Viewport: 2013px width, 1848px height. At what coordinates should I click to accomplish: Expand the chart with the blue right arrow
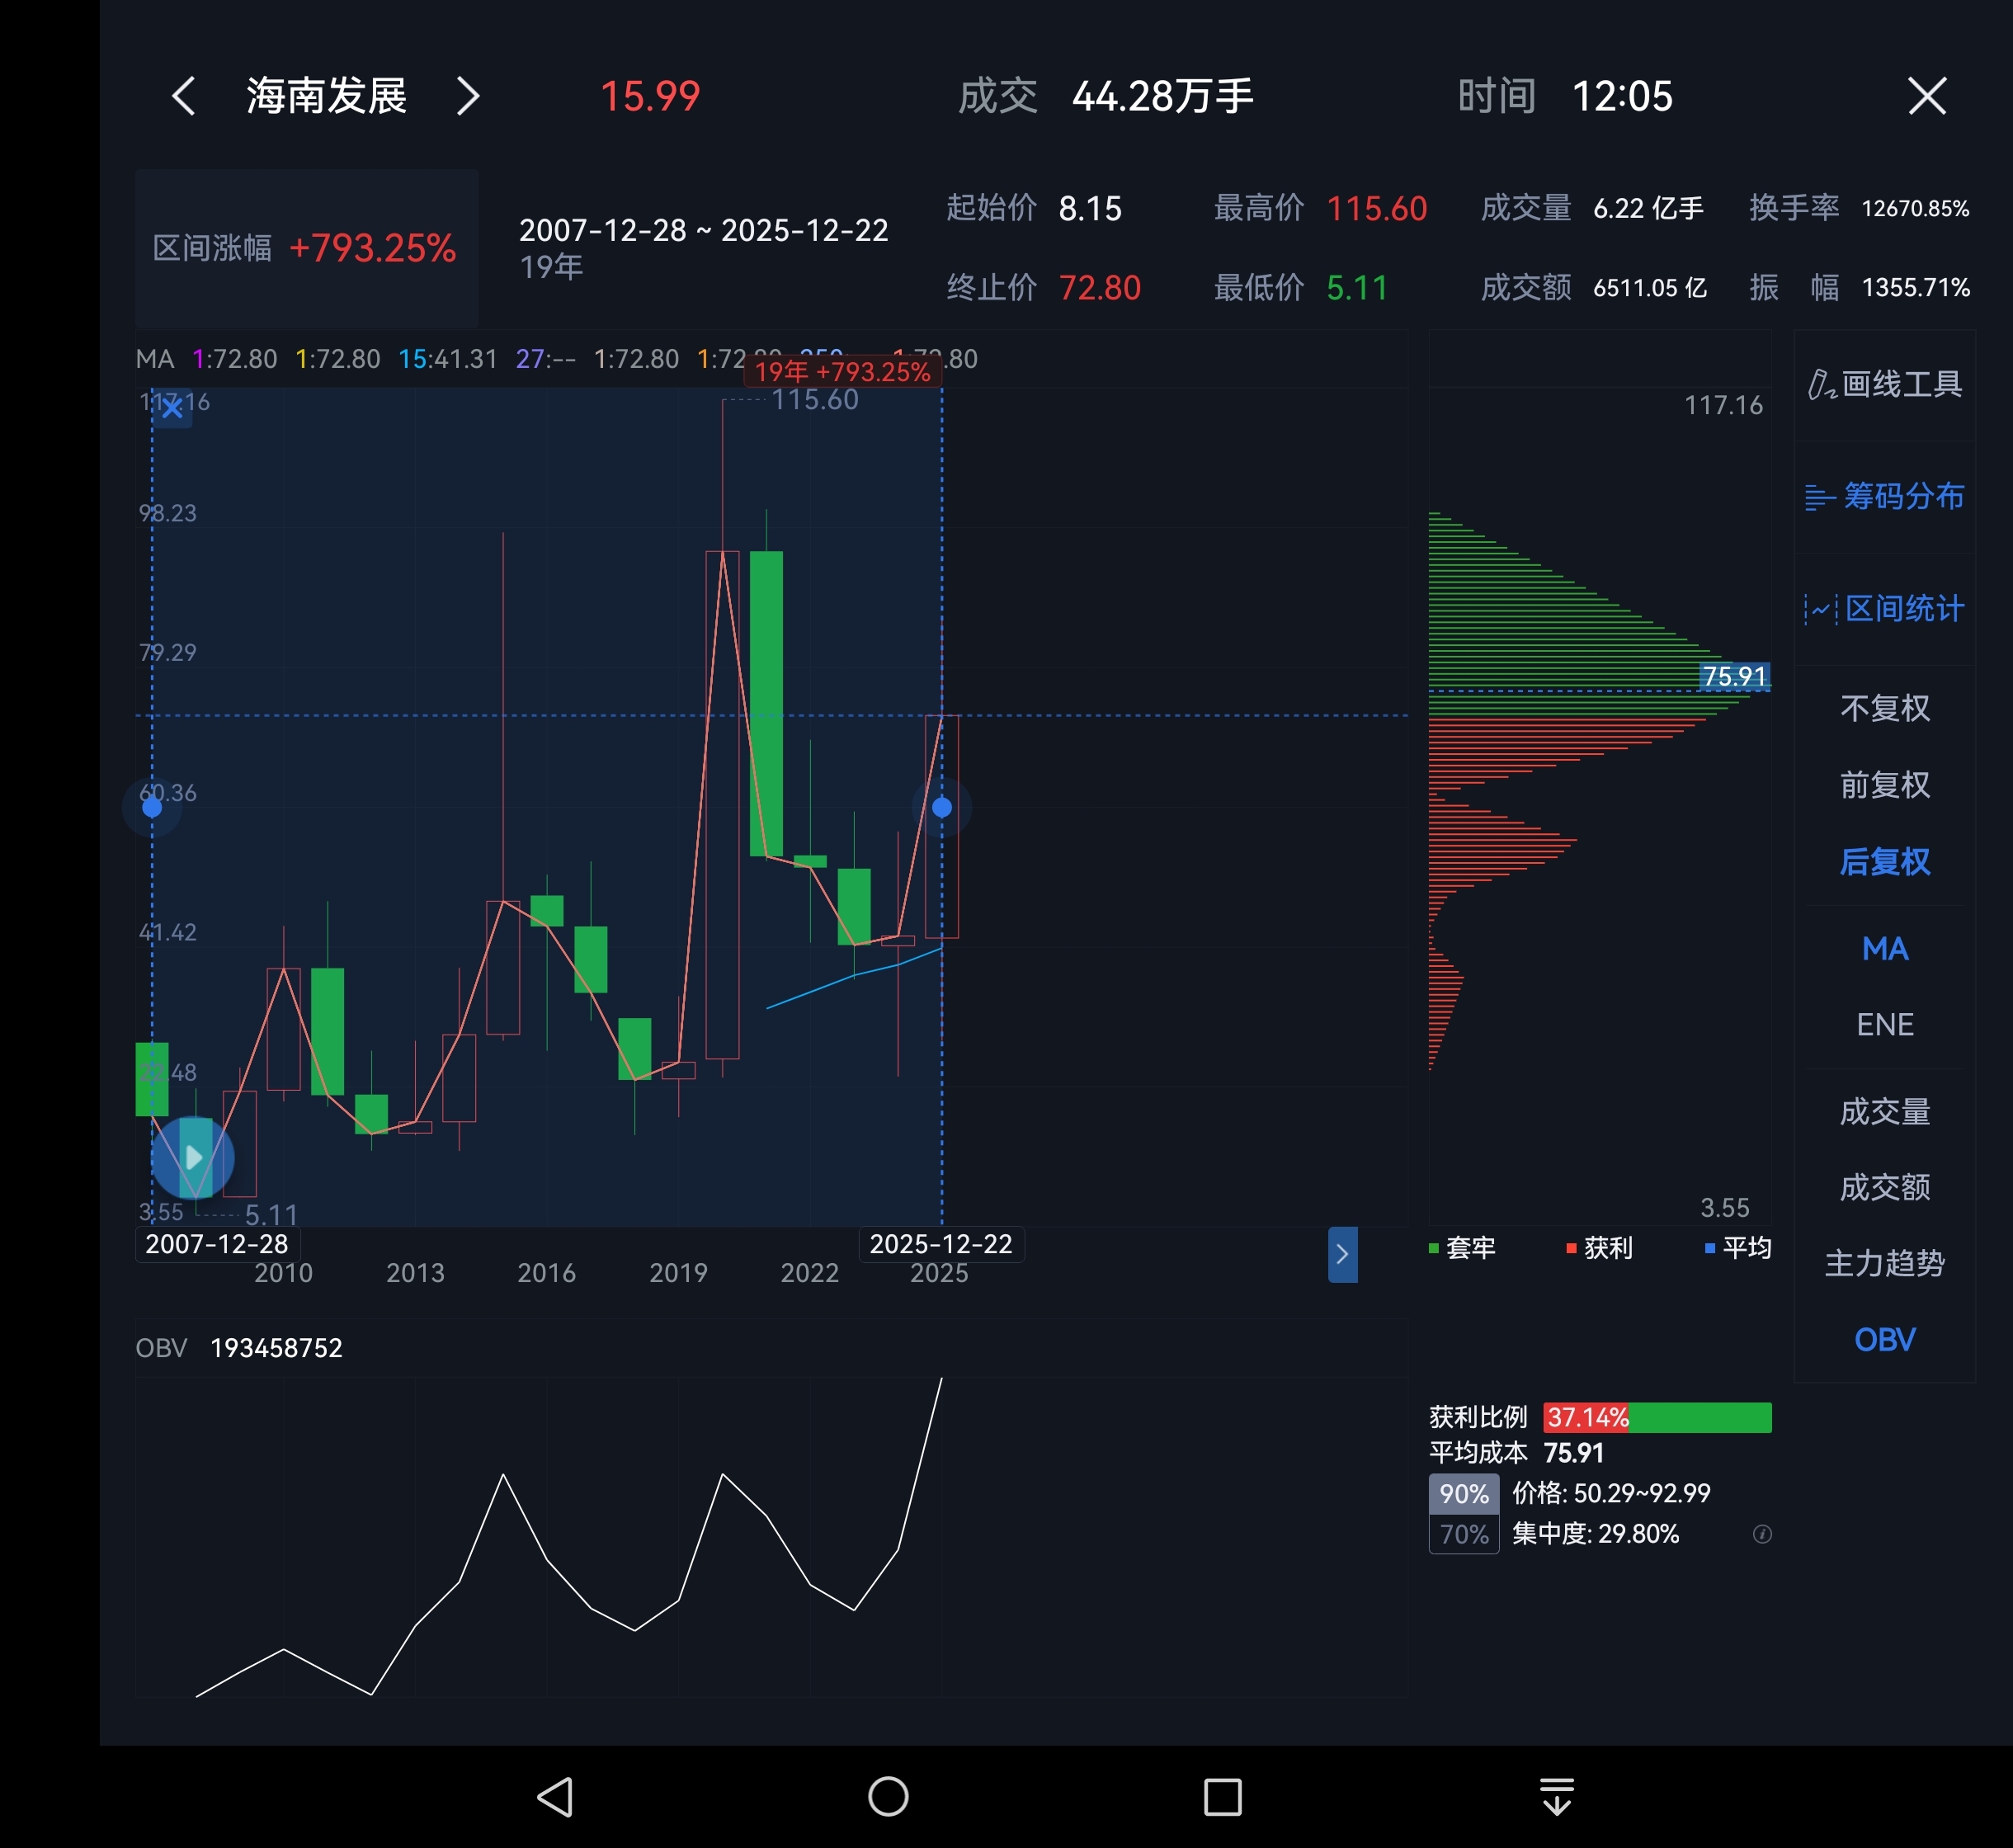click(x=1342, y=1254)
